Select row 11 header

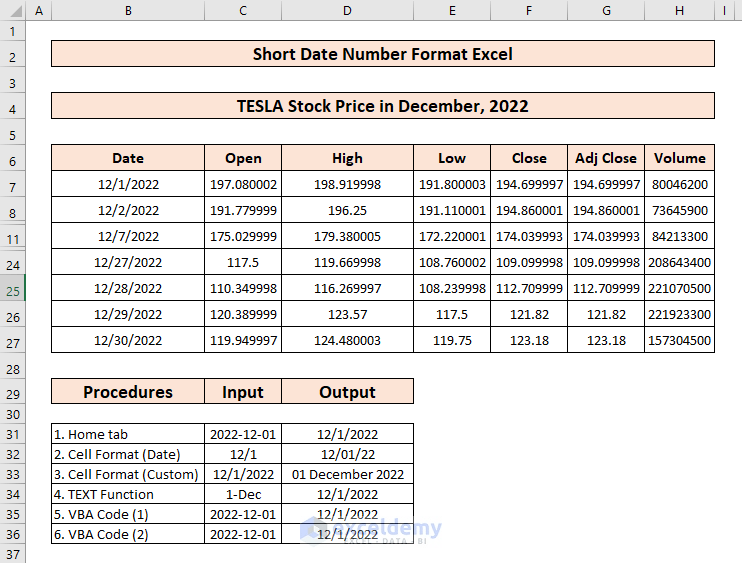pyautogui.click(x=13, y=236)
